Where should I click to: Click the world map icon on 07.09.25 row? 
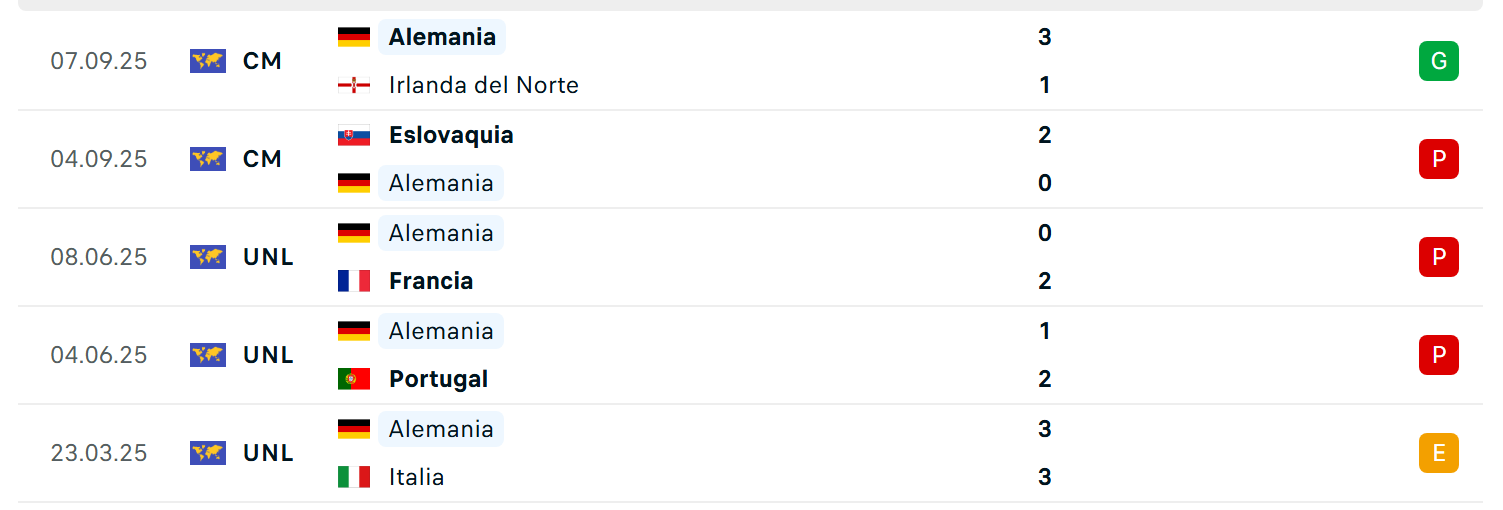tap(208, 61)
